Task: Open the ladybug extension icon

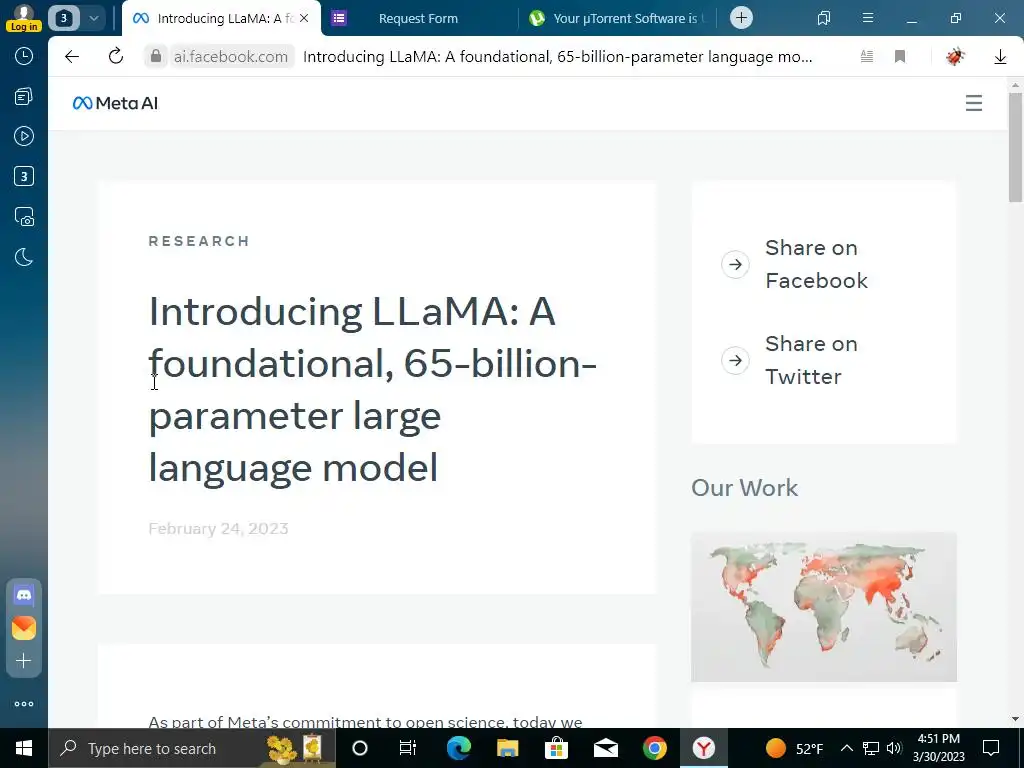Action: (x=955, y=57)
